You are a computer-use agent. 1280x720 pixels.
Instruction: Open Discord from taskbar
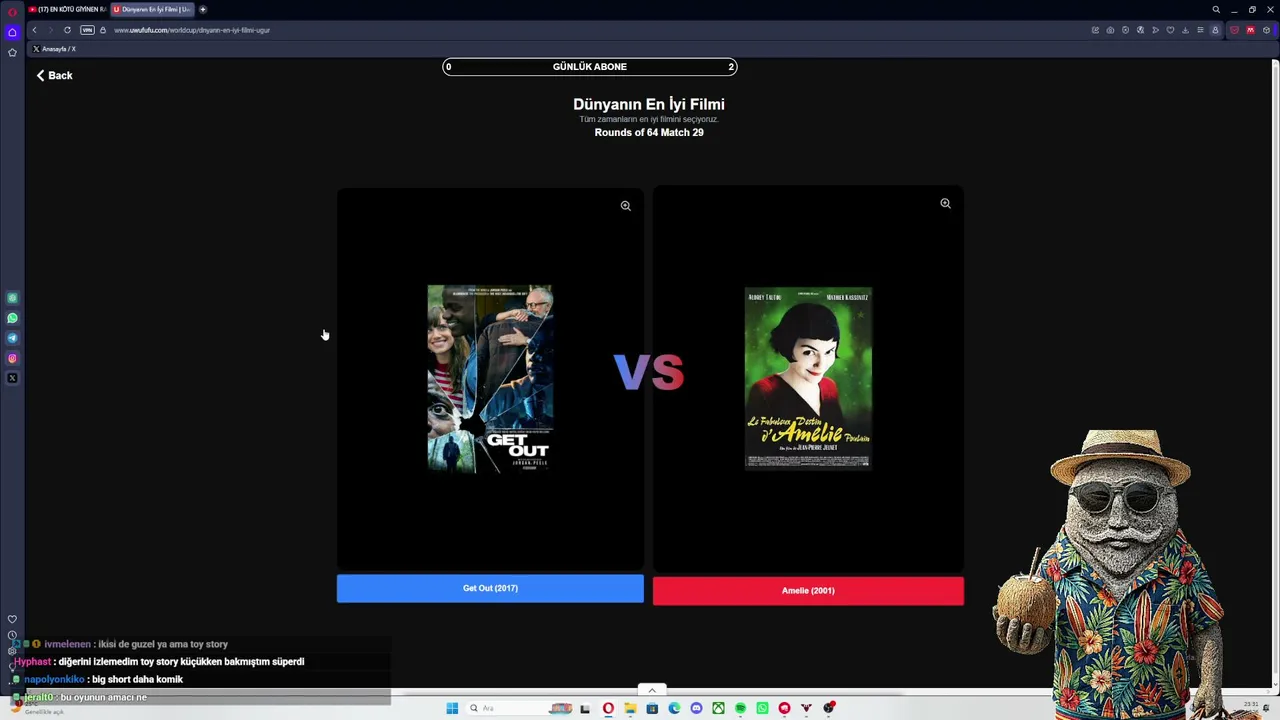(696, 708)
